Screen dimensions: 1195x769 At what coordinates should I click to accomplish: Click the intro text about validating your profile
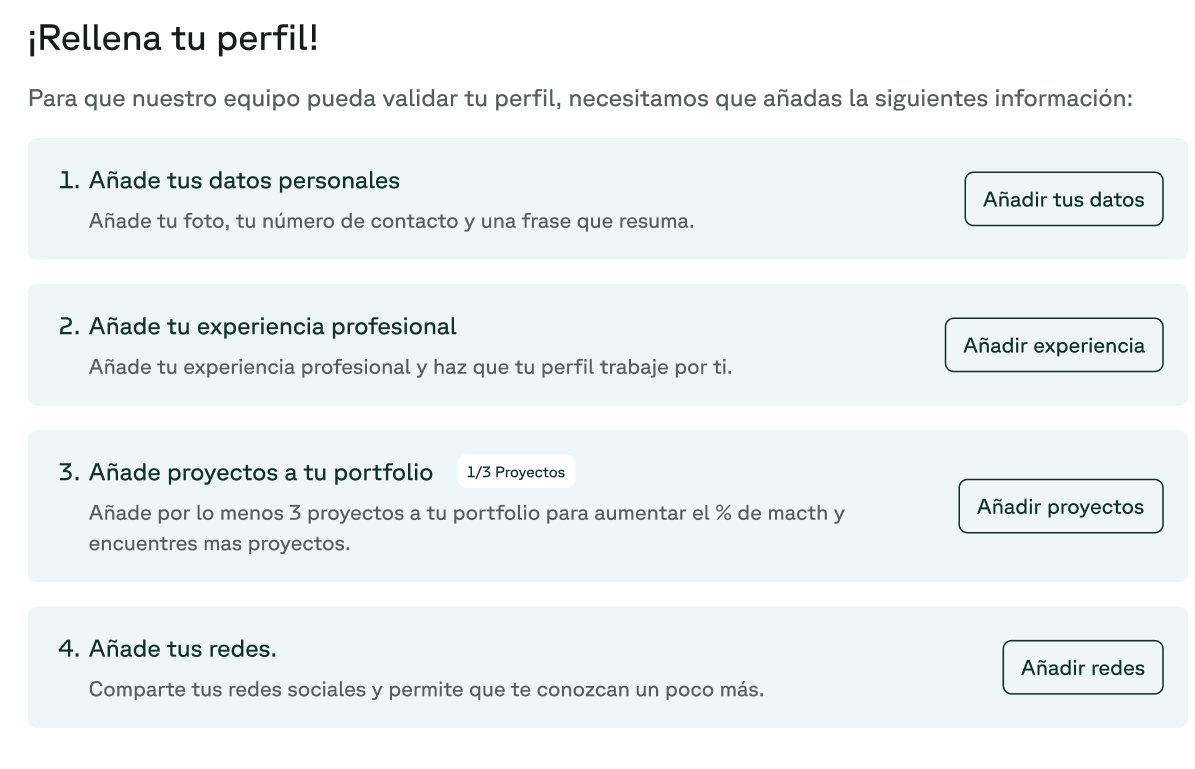tap(580, 100)
